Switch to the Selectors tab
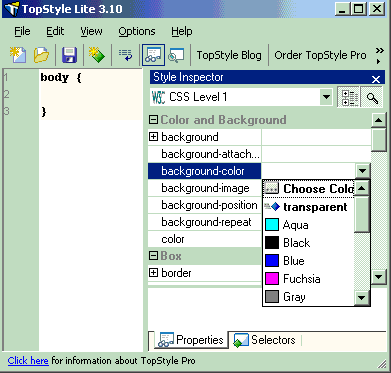 click(x=264, y=340)
